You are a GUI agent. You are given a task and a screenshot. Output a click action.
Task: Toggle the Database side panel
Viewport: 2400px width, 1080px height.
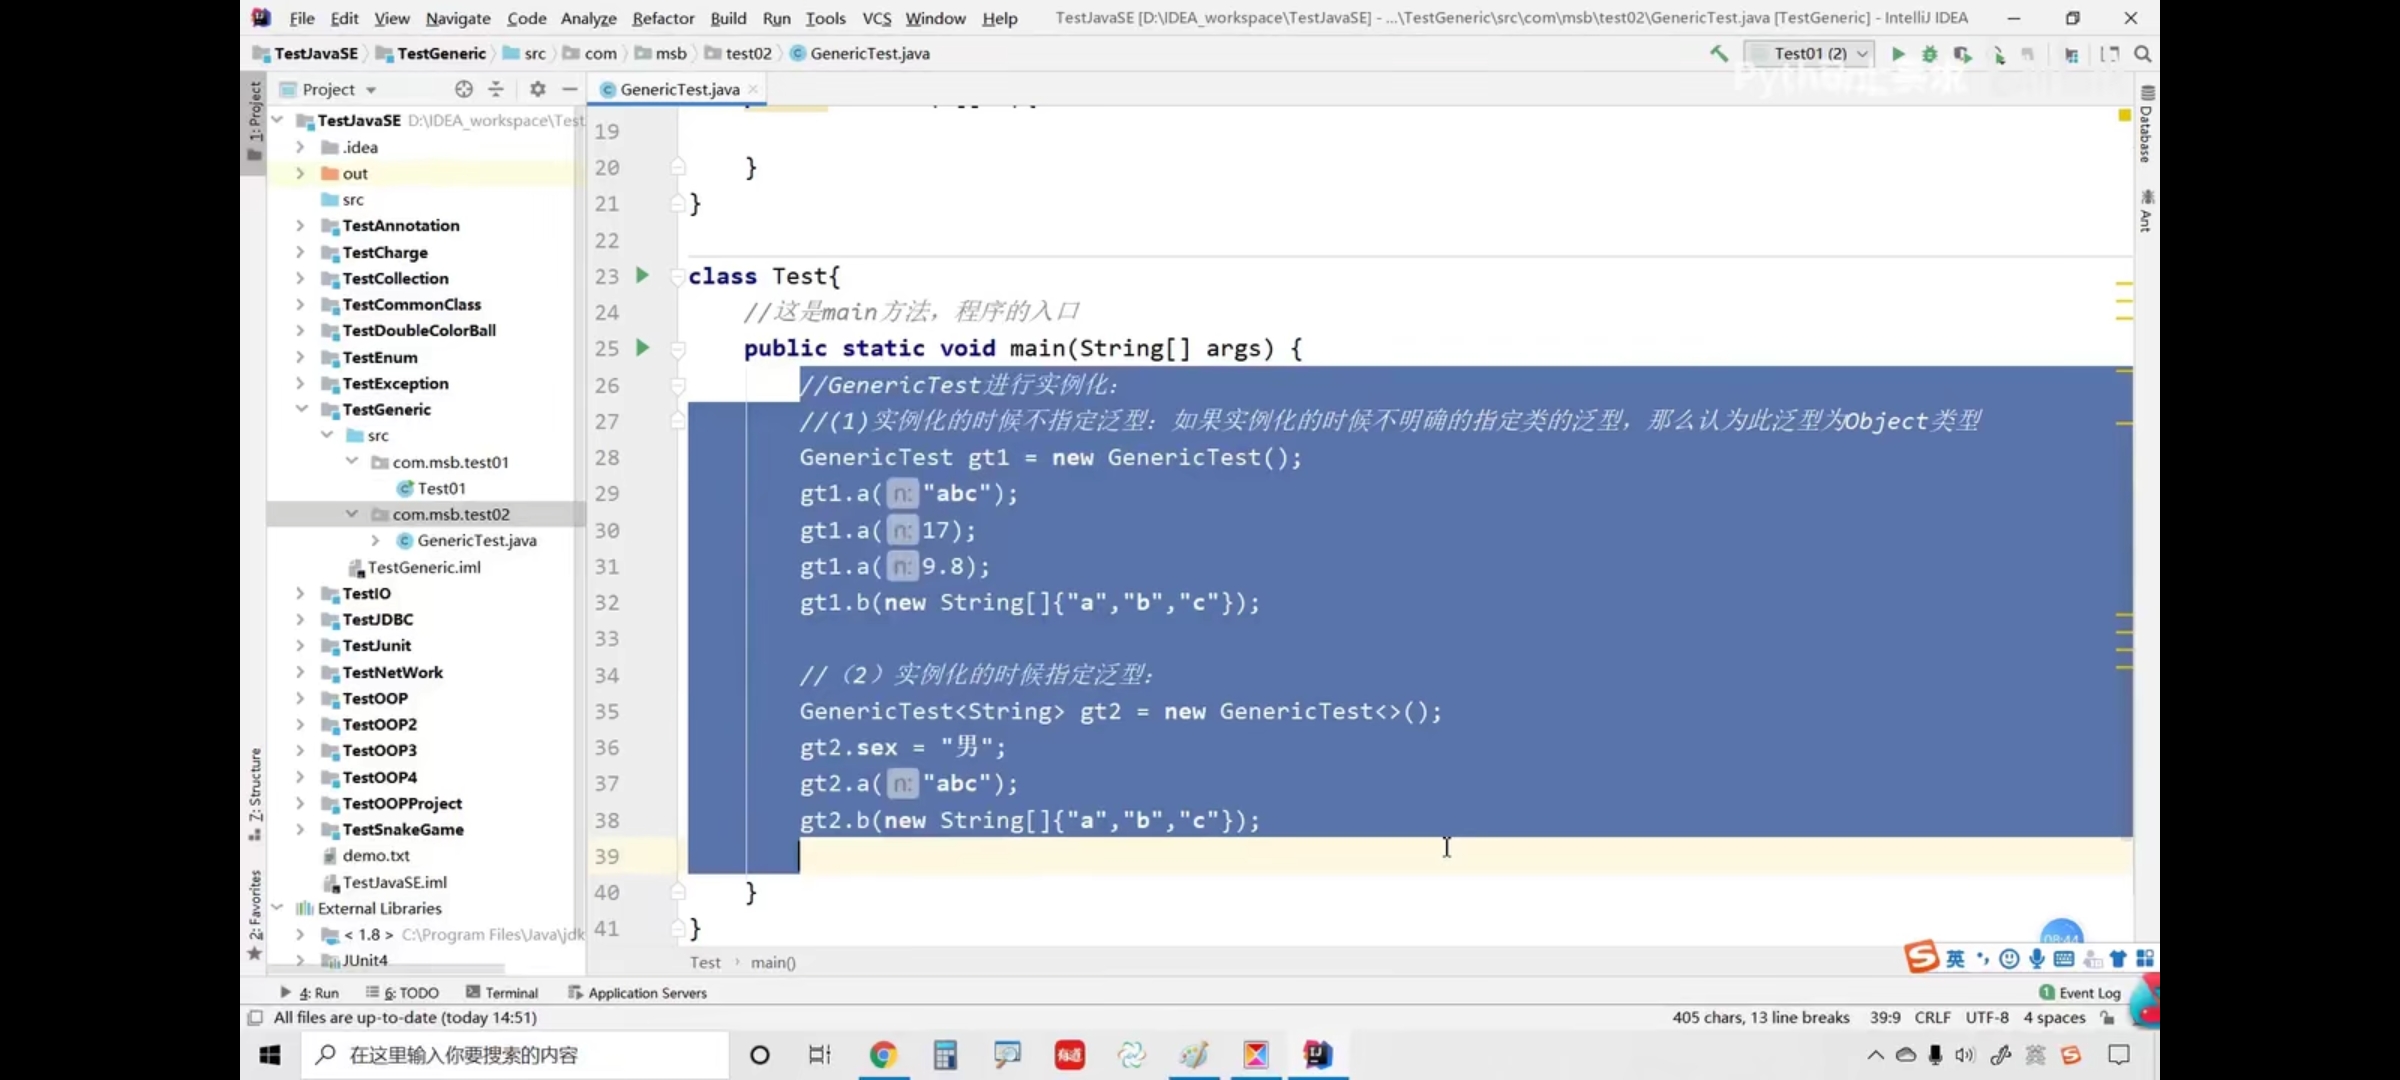(x=2146, y=130)
